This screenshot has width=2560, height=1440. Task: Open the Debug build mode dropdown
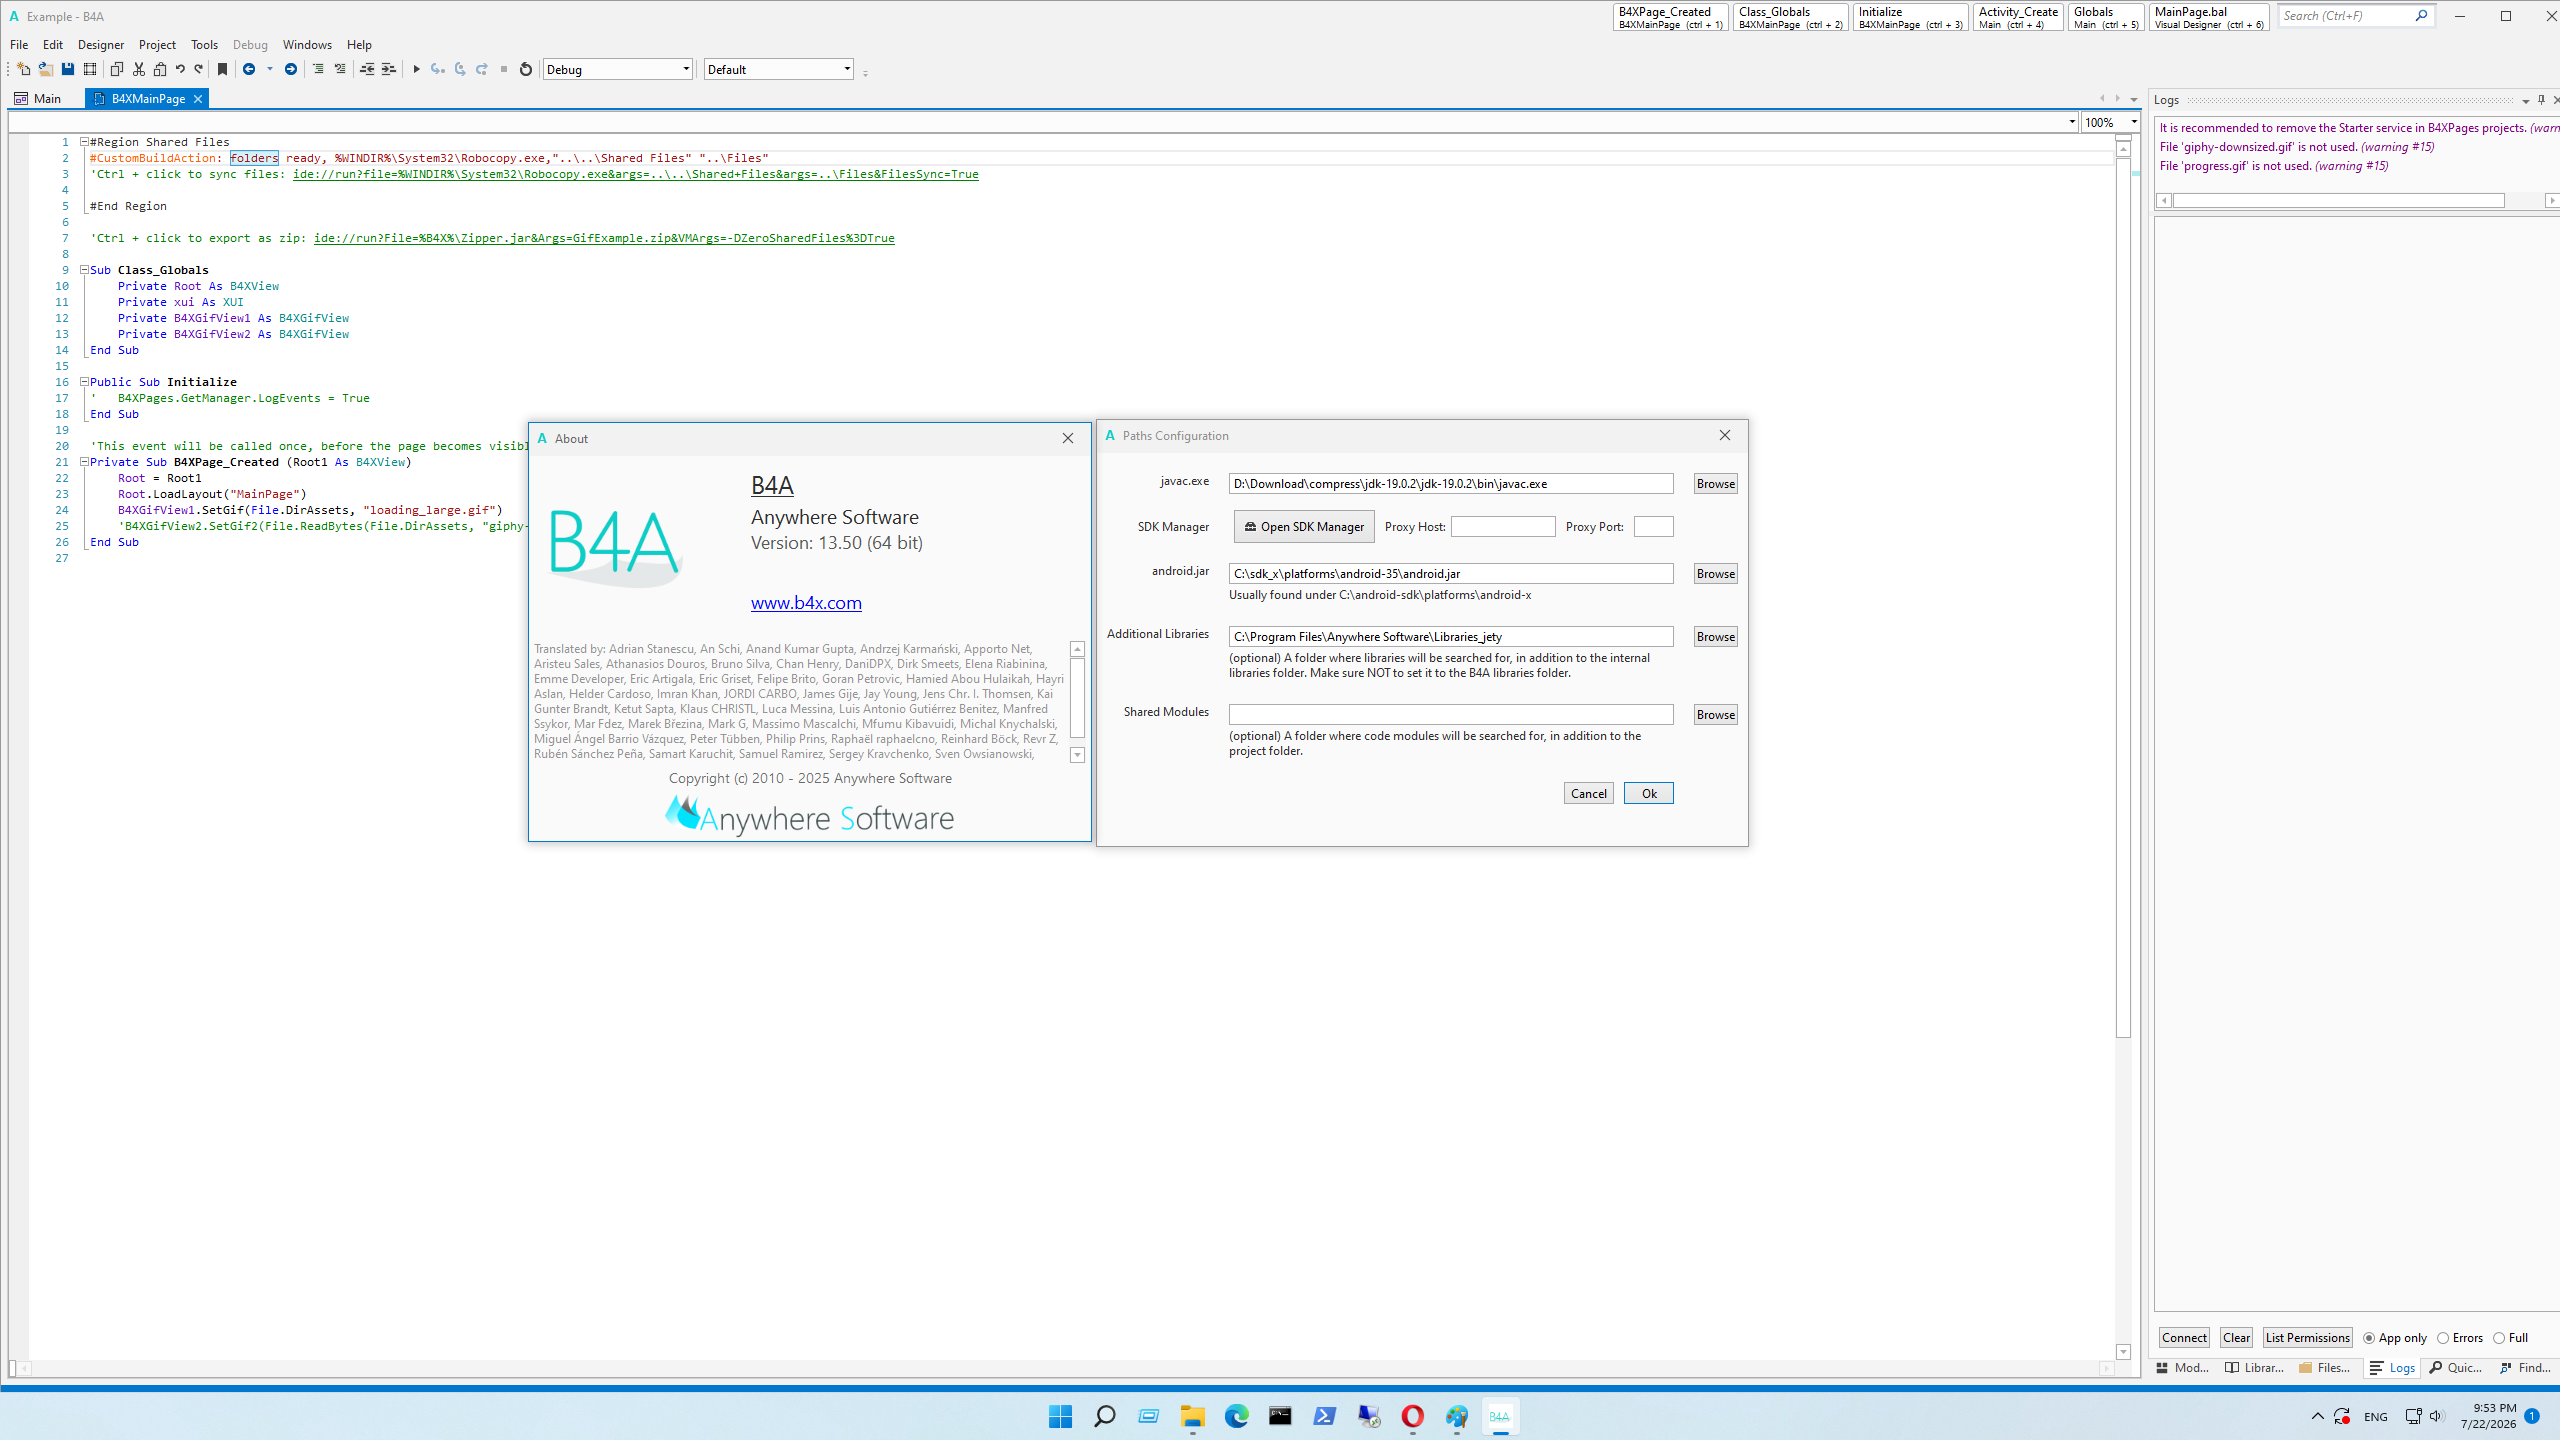tap(618, 69)
